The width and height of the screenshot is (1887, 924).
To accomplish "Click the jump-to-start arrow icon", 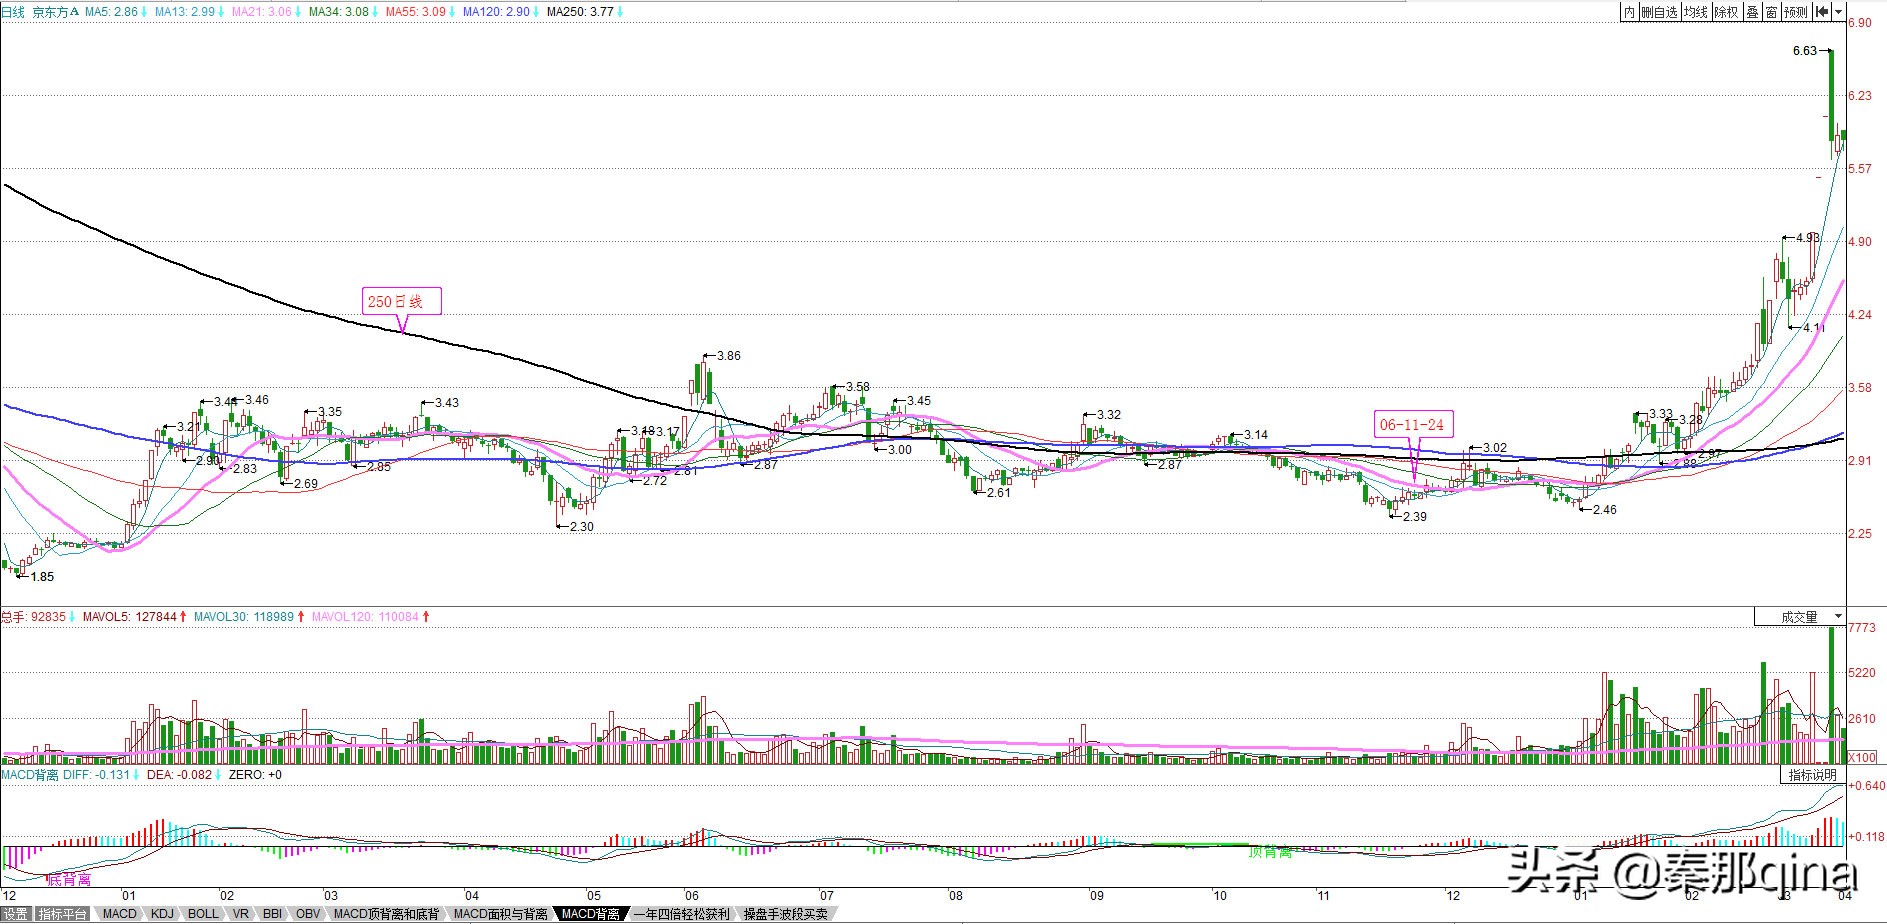I will (1821, 12).
